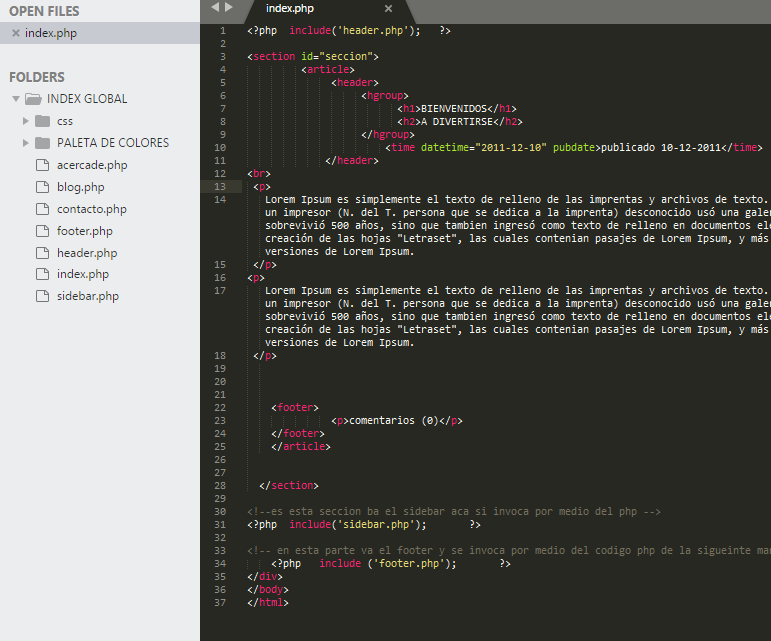Screen dimensions: 771x641
Task: Open blog.php from the sidebar
Action: [x=81, y=187]
